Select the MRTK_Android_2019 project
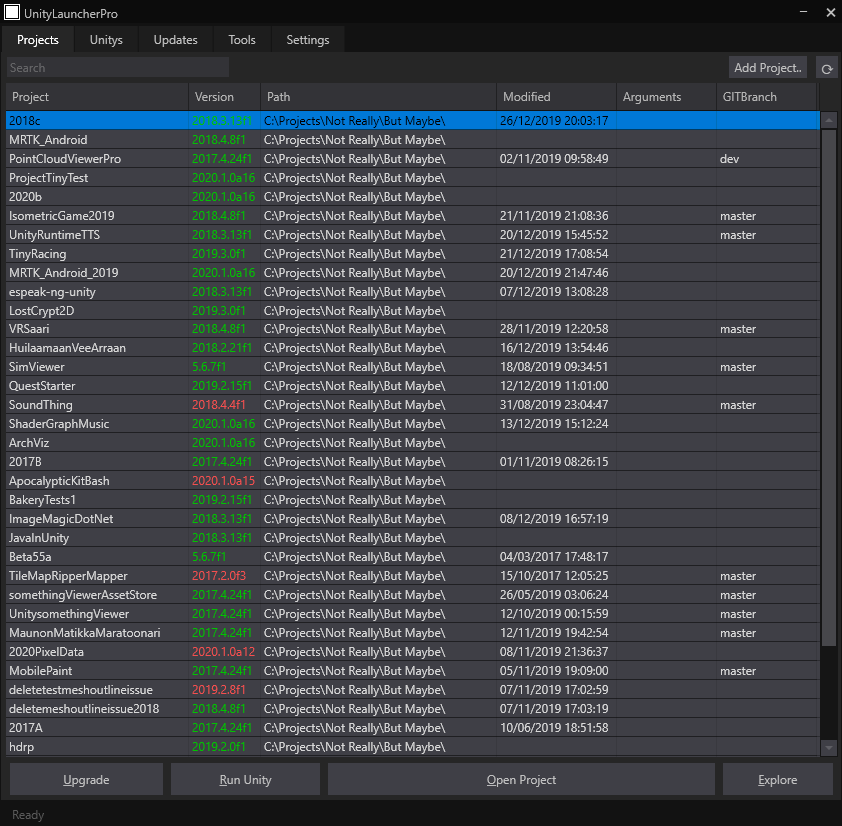This screenshot has height=826, width=842. (412, 272)
